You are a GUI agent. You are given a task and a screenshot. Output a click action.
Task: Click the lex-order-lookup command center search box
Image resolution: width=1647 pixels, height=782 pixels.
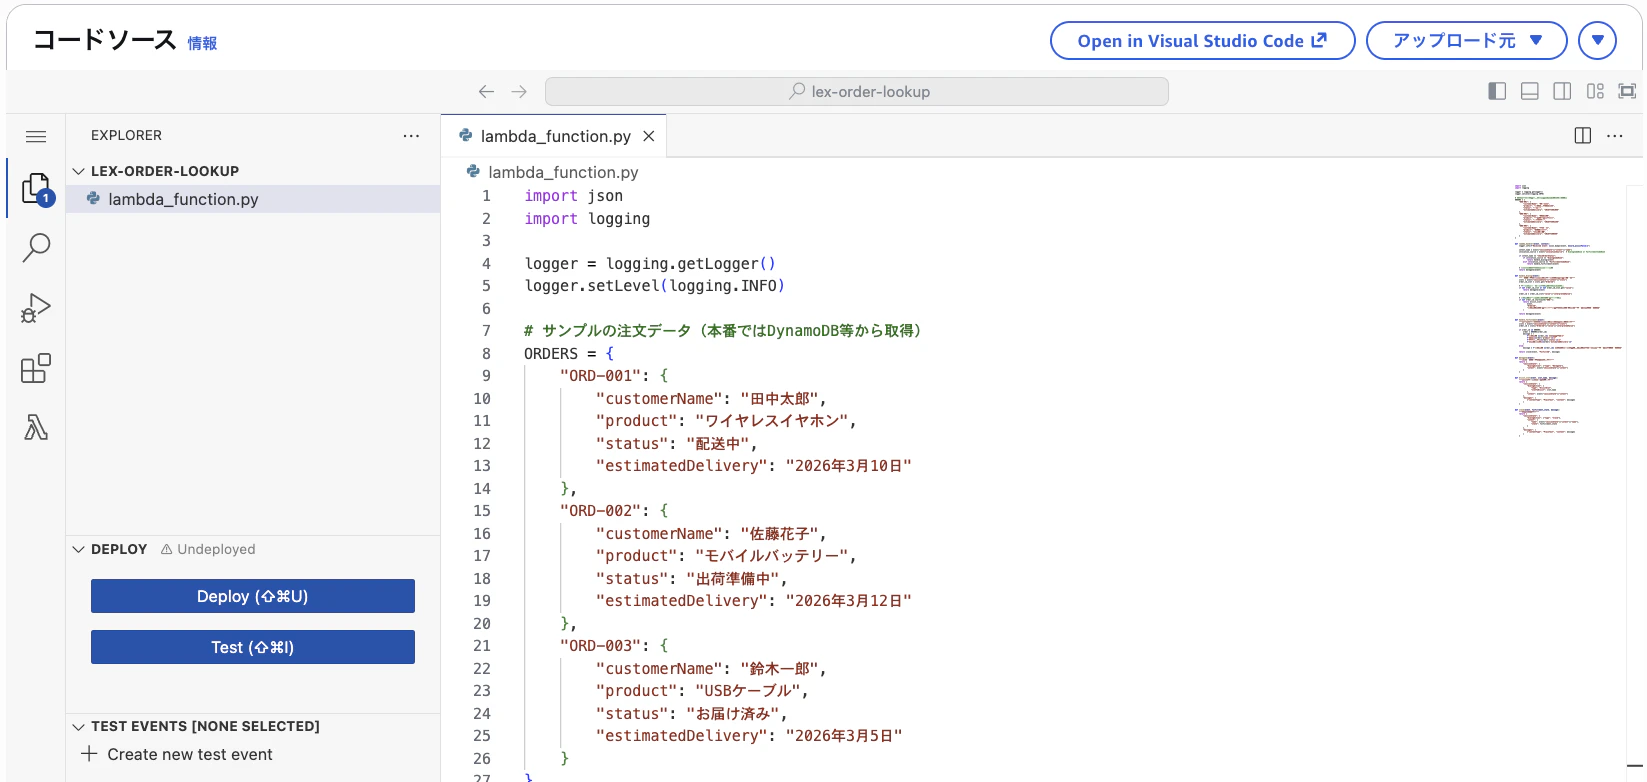(857, 91)
